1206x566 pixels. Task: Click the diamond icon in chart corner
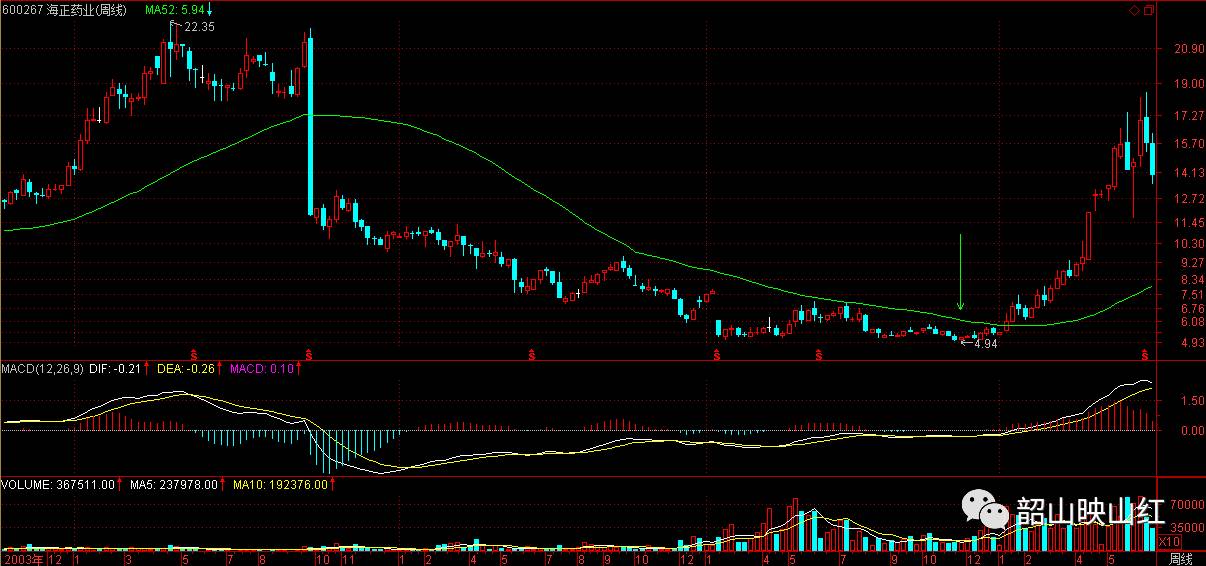click(x=1134, y=10)
